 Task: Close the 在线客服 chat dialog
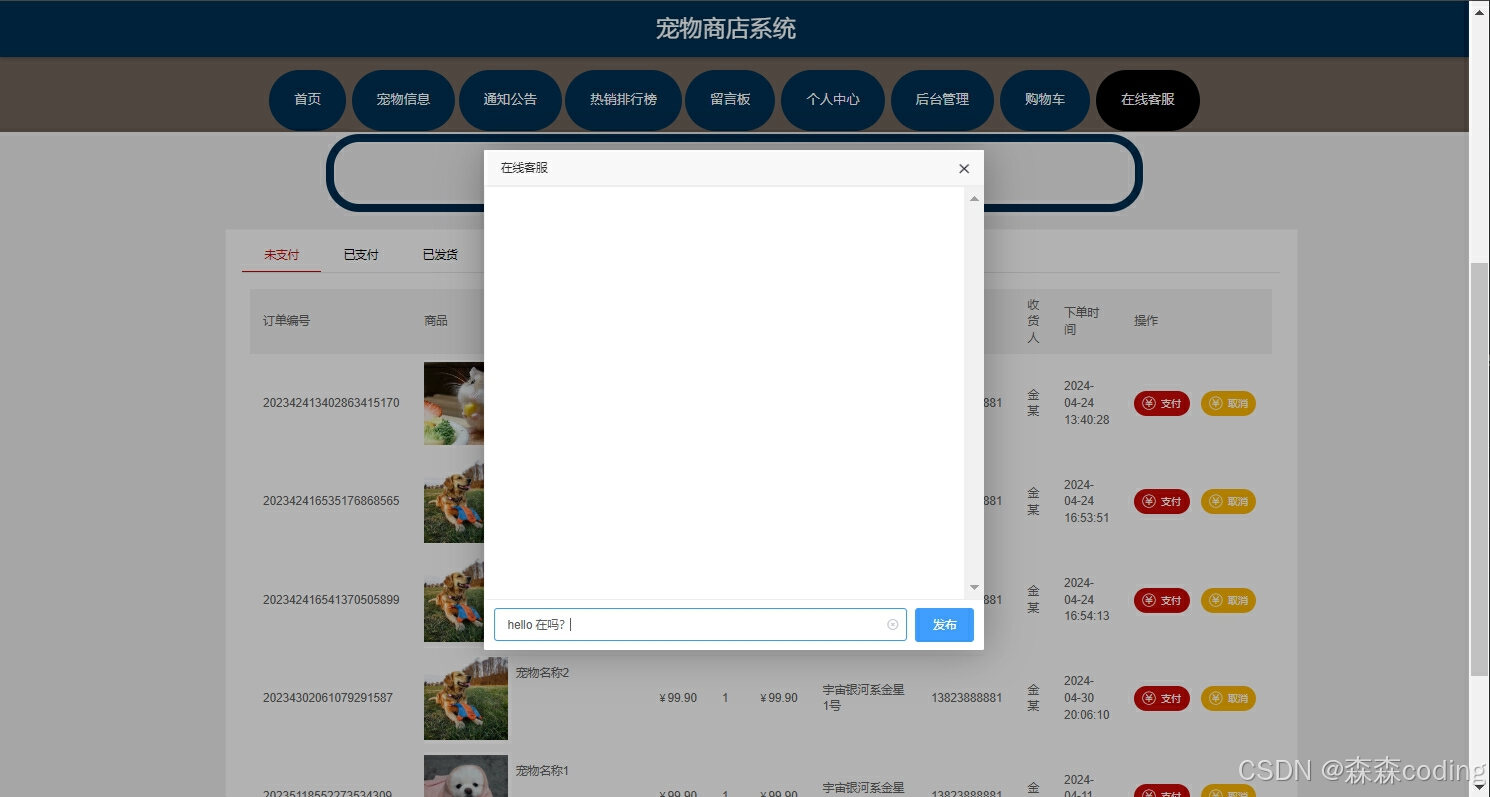(x=964, y=168)
